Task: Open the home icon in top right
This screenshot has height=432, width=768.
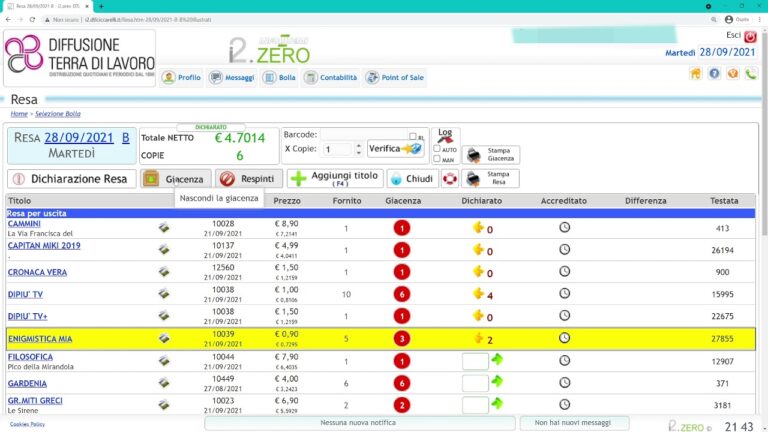Action: 696,73
